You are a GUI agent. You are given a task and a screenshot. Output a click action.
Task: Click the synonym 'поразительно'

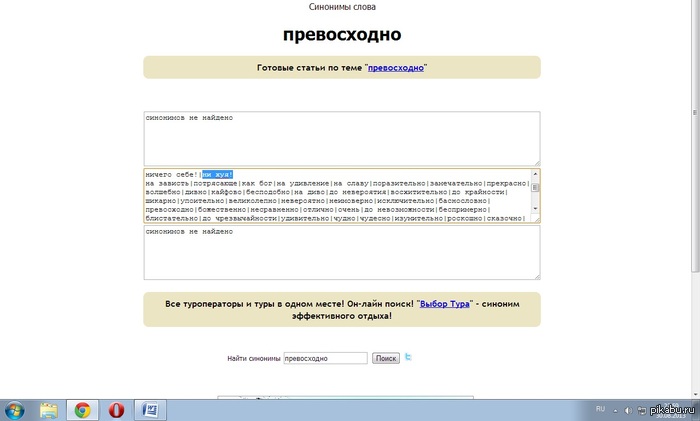pyautogui.click(x=399, y=183)
